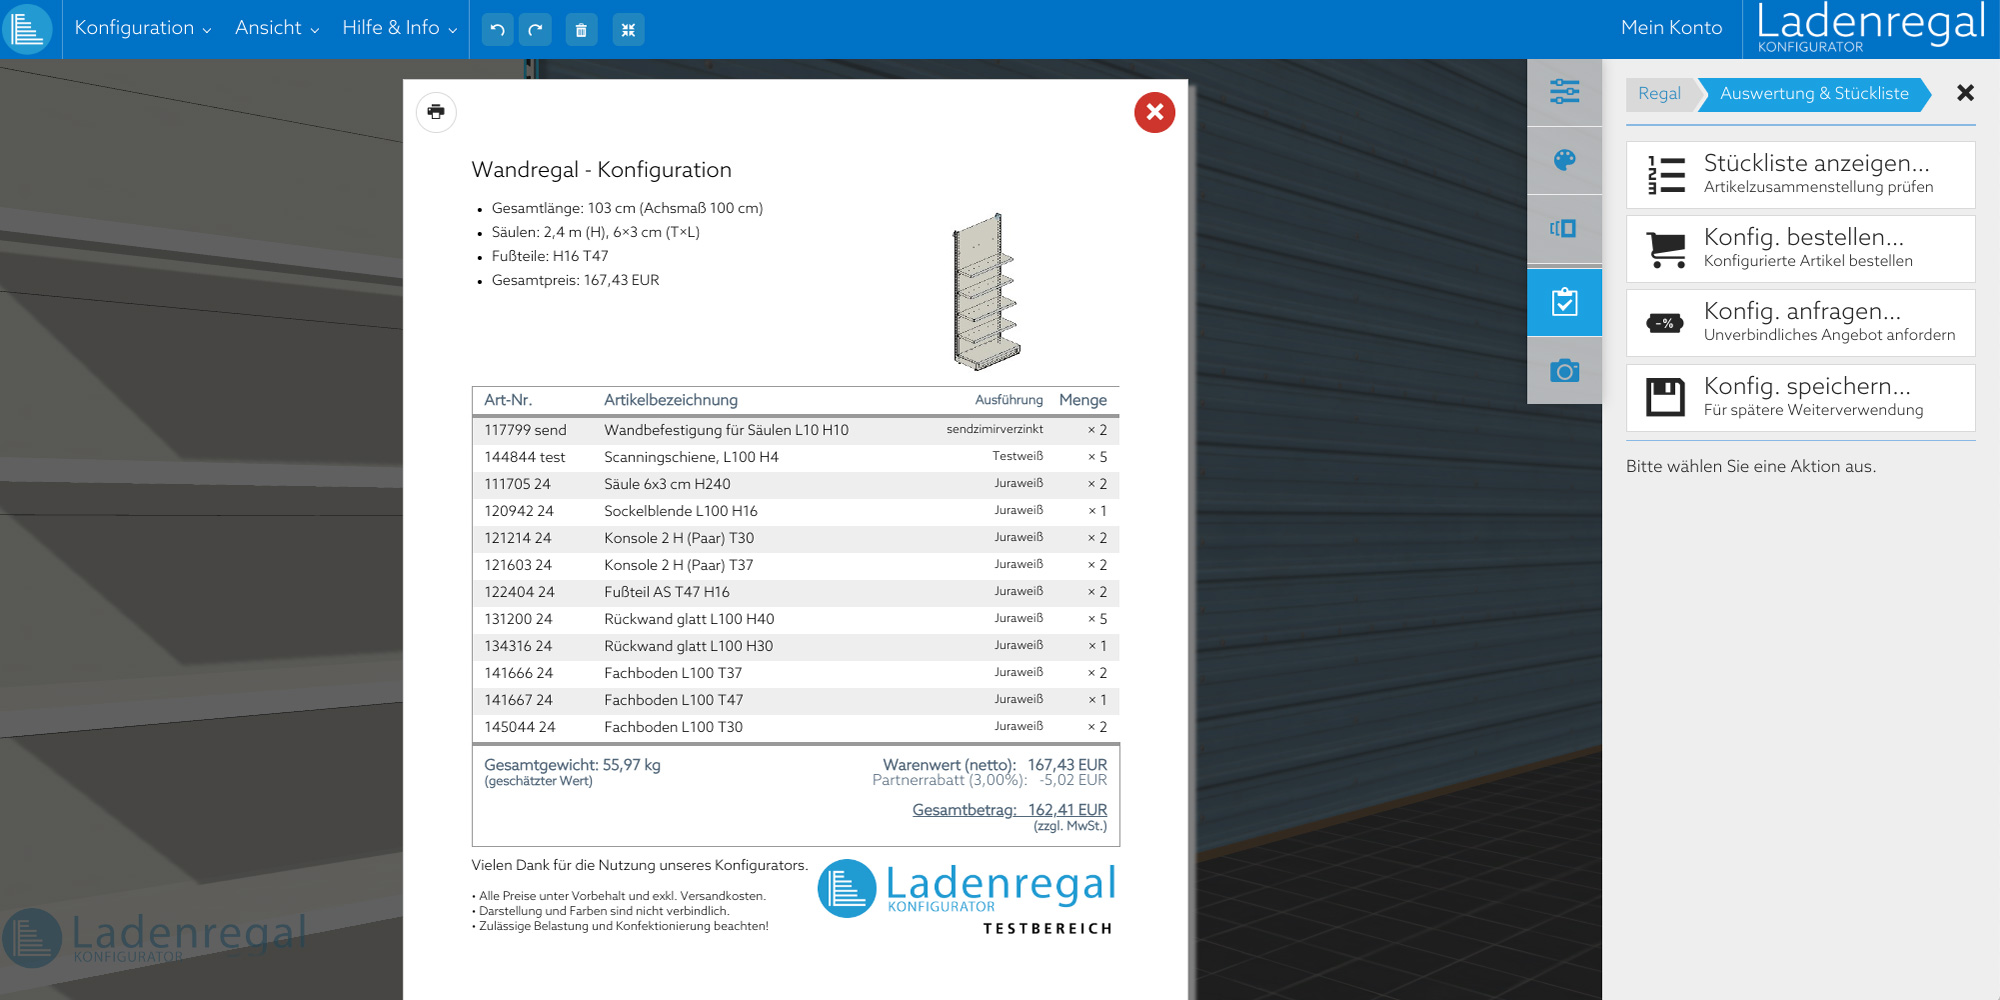Select the Säule 6x3 cm H240 row
Image resolution: width=2000 pixels, height=1000 pixels.
(x=795, y=484)
